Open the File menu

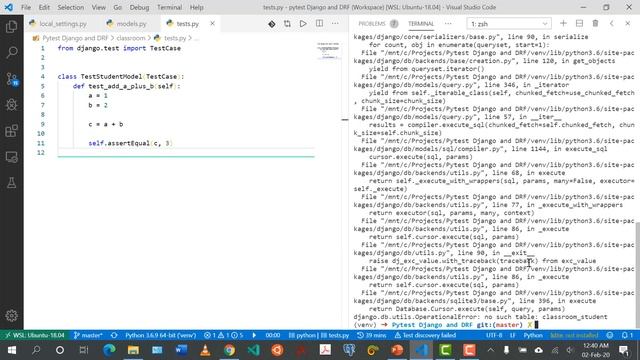pyautogui.click(x=26, y=7)
